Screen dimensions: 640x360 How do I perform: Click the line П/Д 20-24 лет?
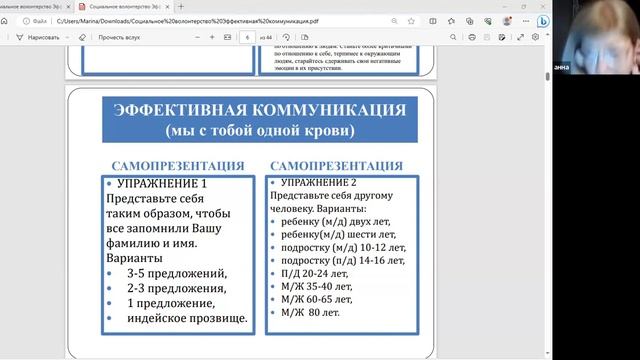[x=315, y=273]
